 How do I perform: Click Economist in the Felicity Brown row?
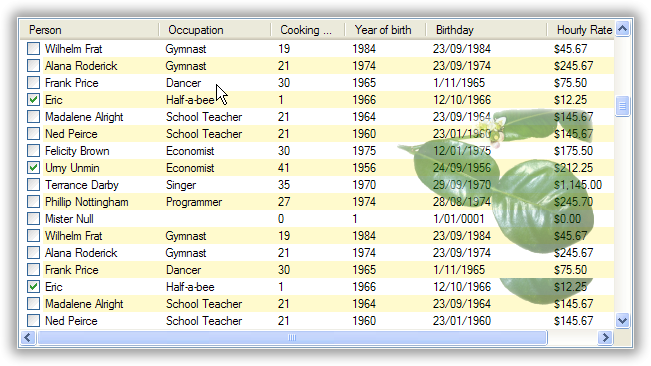click(x=190, y=151)
